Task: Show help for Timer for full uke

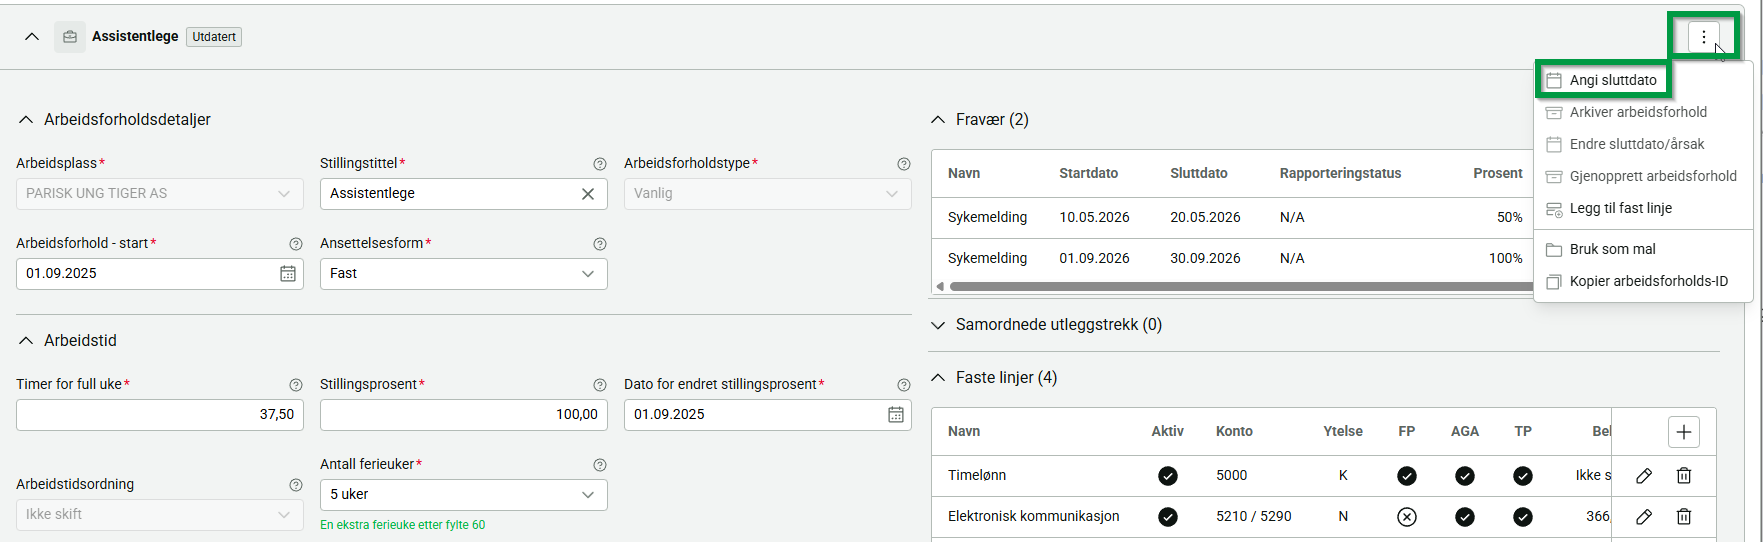Action: pos(296,385)
